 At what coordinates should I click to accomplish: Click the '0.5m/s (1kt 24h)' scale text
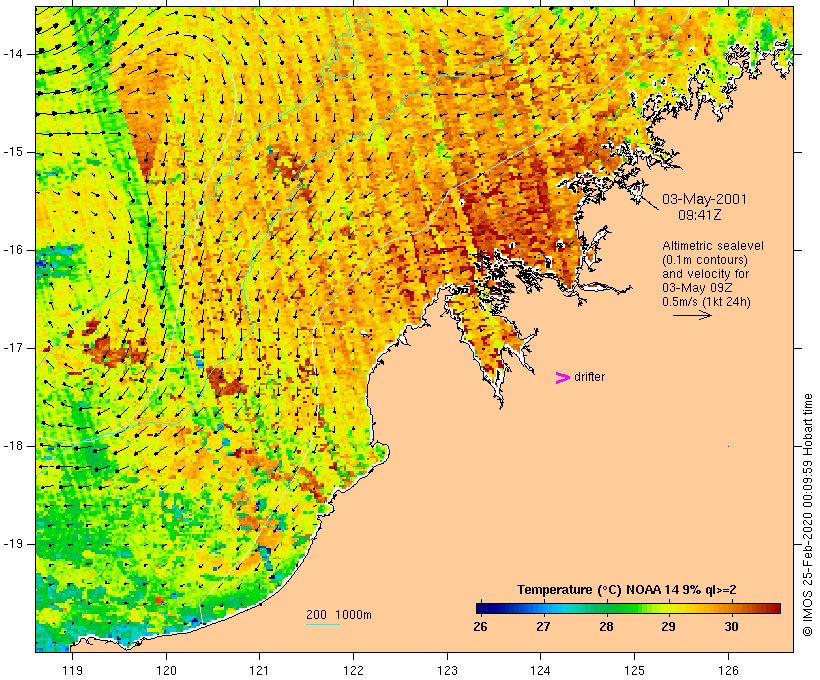(x=706, y=302)
